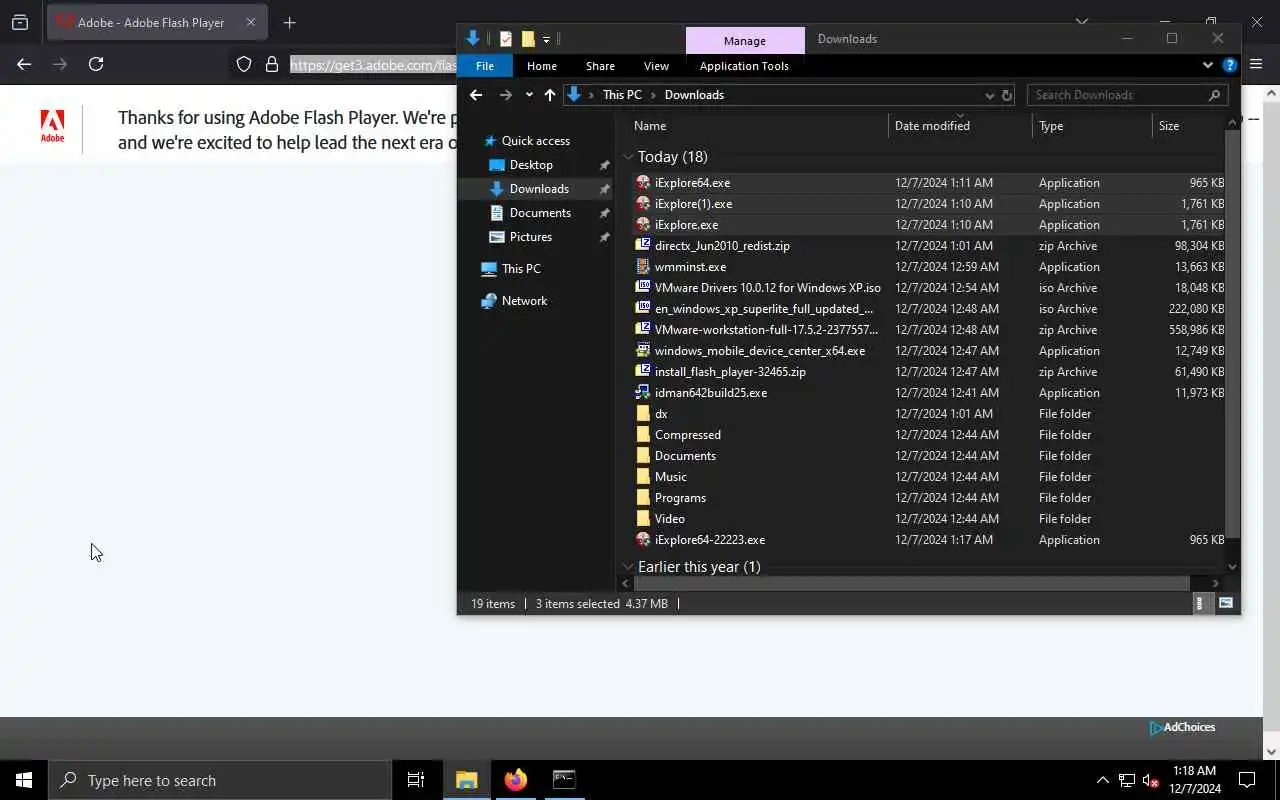
Task: Sort files by Type column
Action: point(1092,126)
